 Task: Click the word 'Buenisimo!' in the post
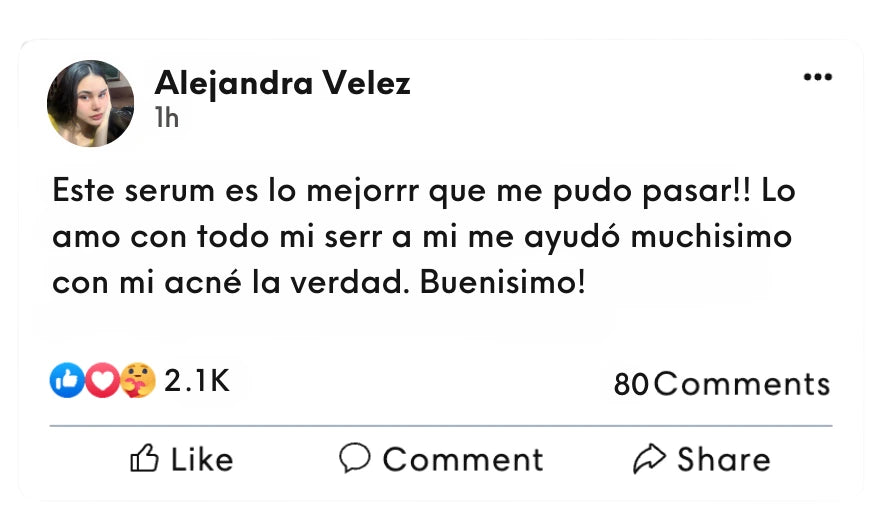(x=501, y=283)
